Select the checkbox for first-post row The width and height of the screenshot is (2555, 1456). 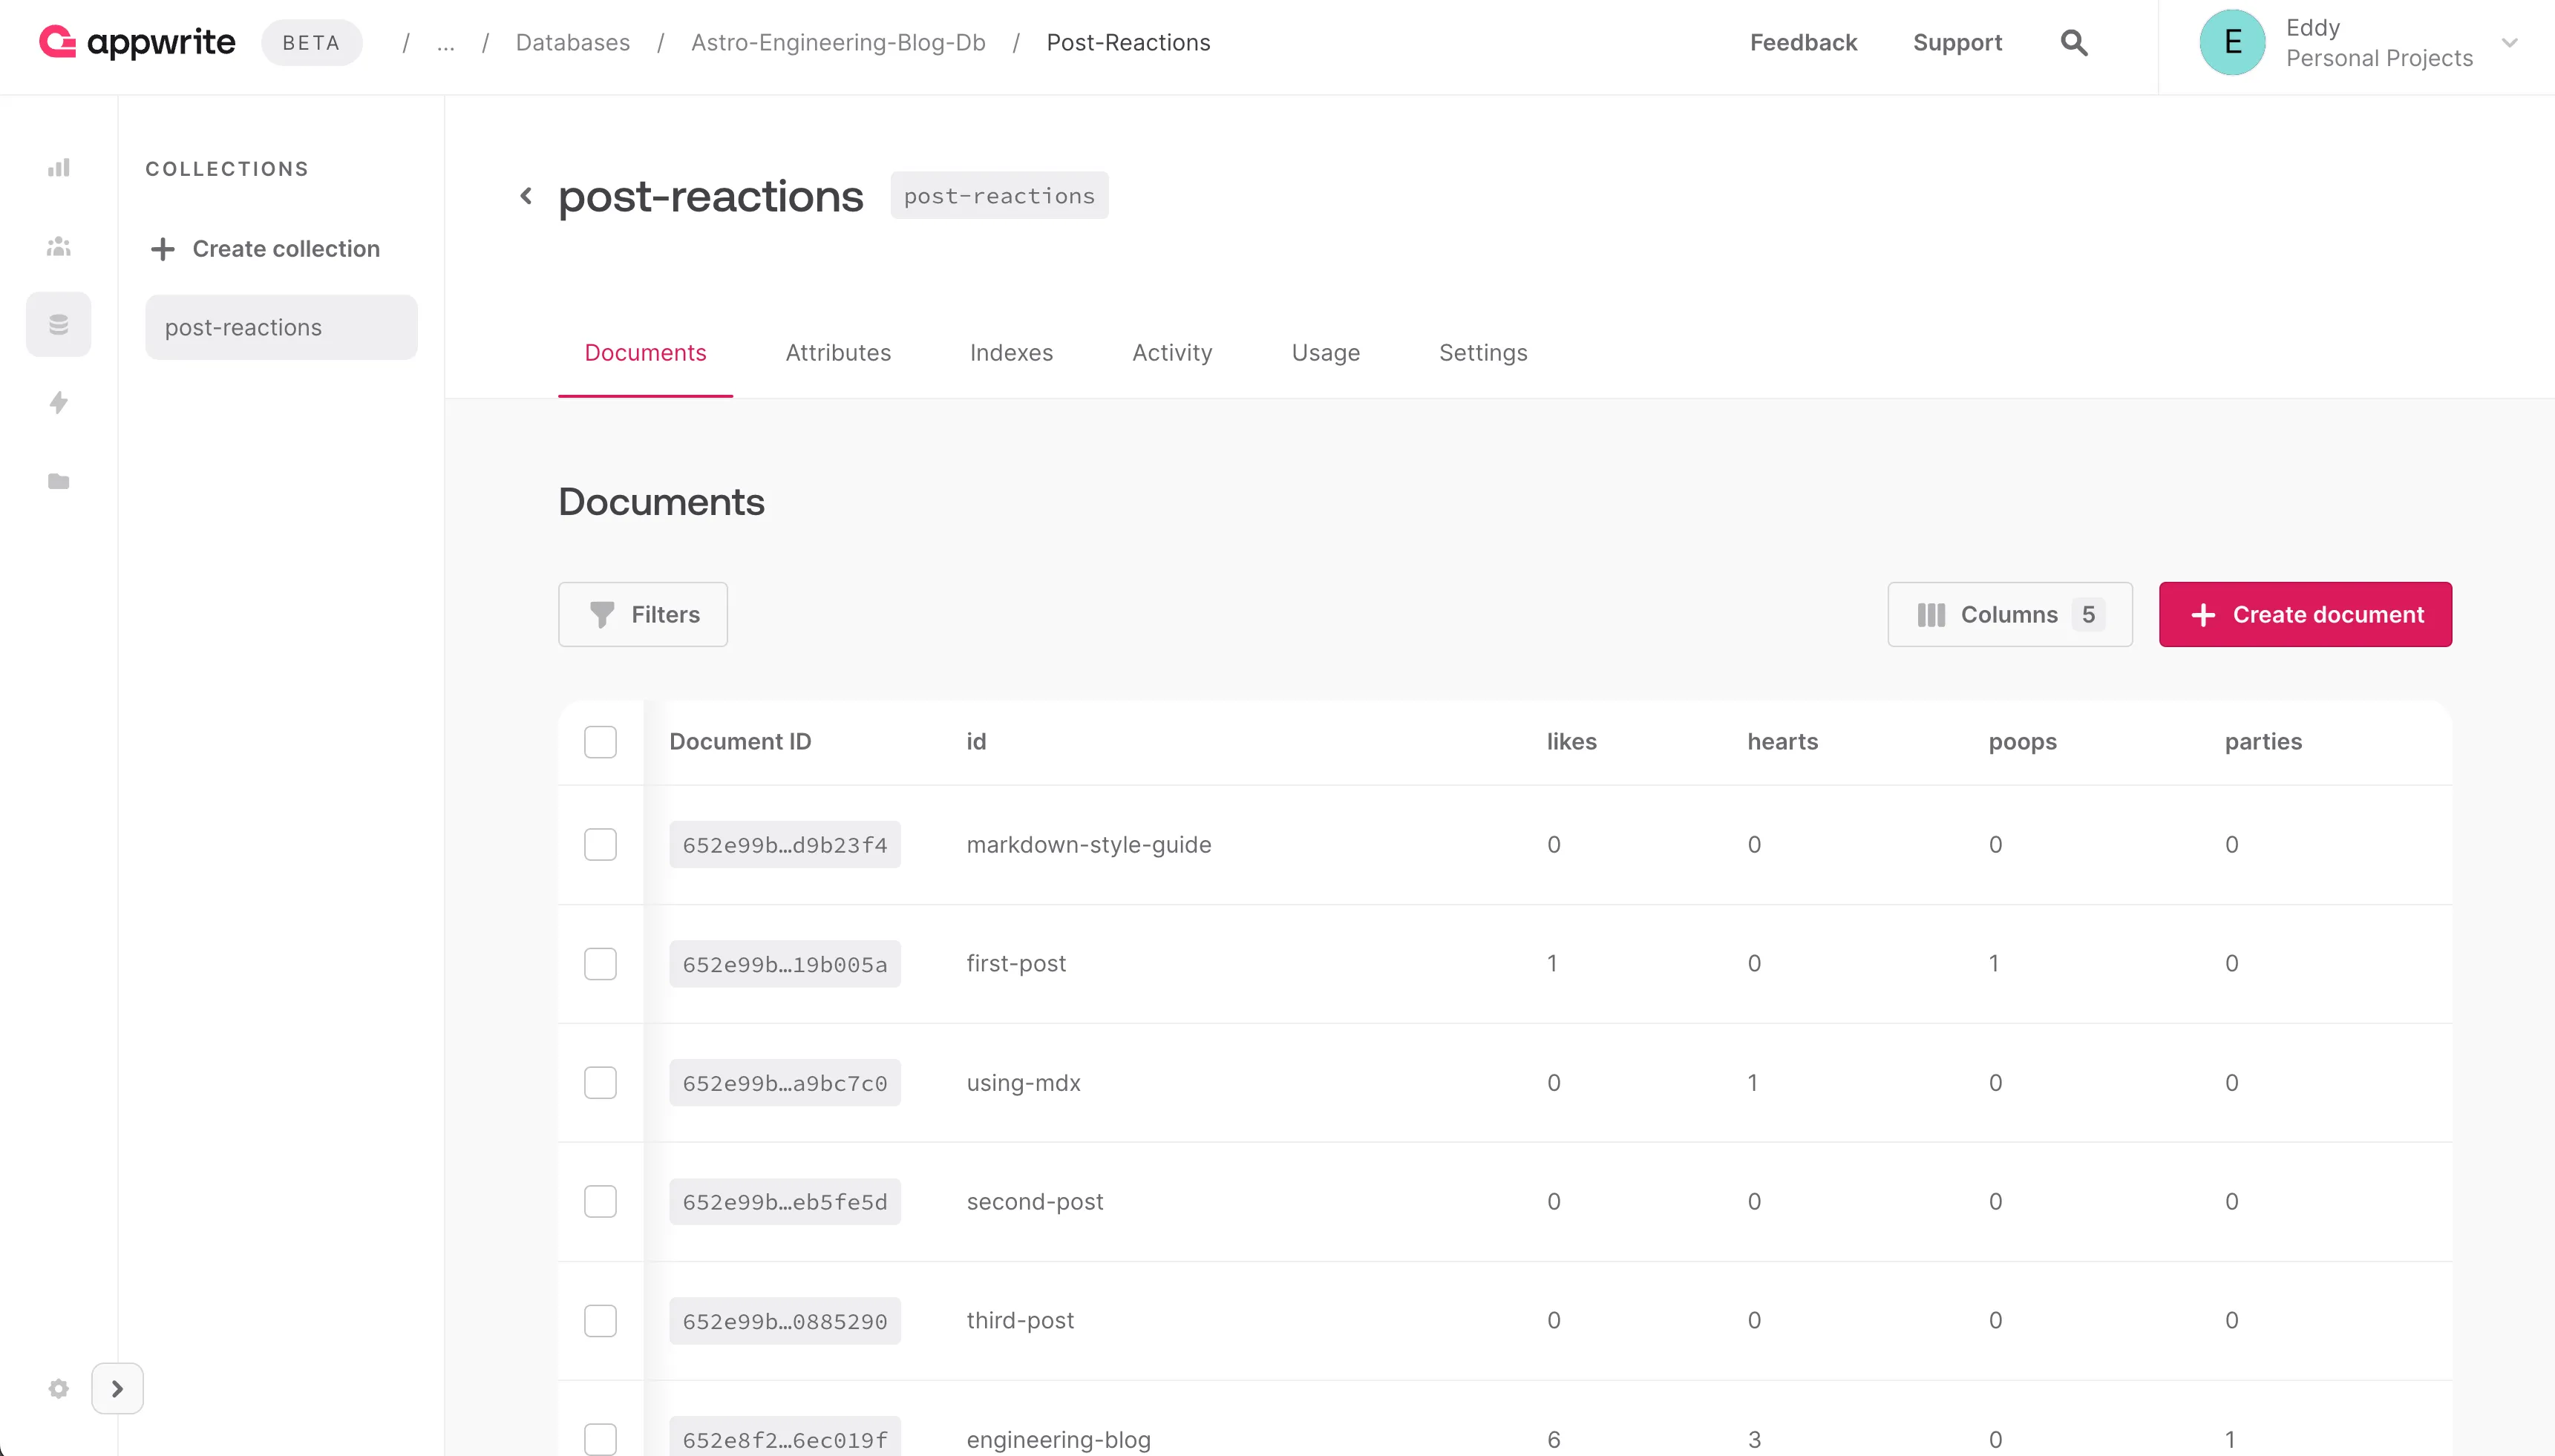(600, 963)
